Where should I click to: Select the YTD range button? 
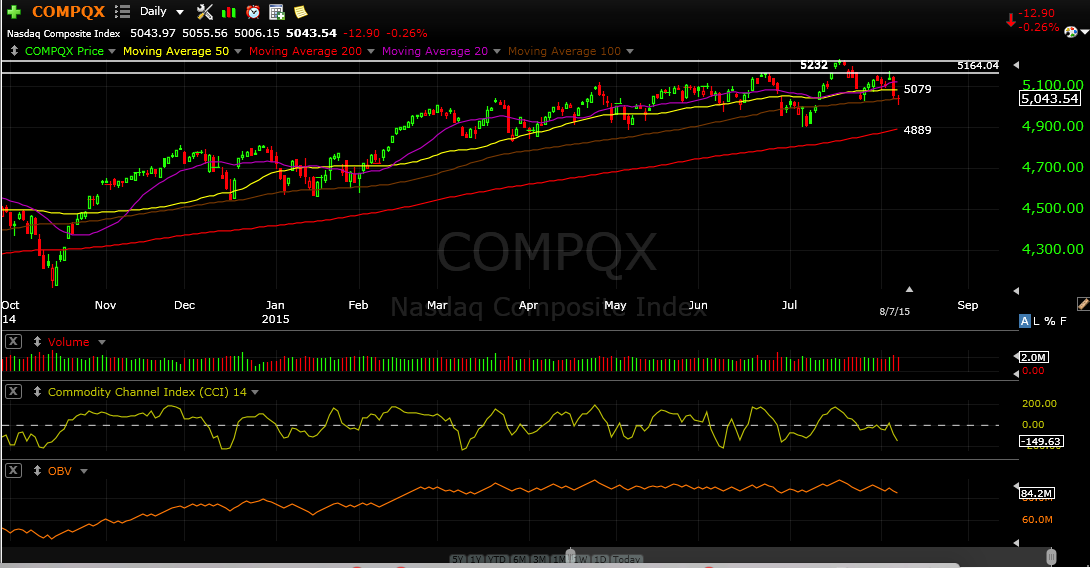pyautogui.click(x=496, y=560)
